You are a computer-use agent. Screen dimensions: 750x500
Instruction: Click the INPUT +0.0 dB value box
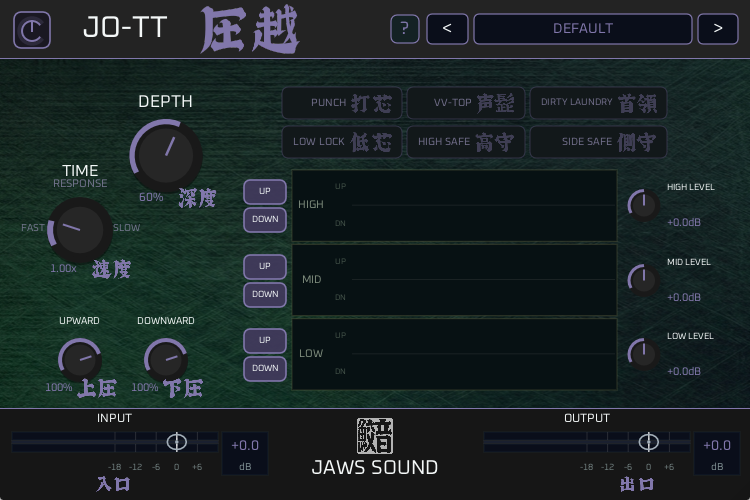[x=245, y=454]
